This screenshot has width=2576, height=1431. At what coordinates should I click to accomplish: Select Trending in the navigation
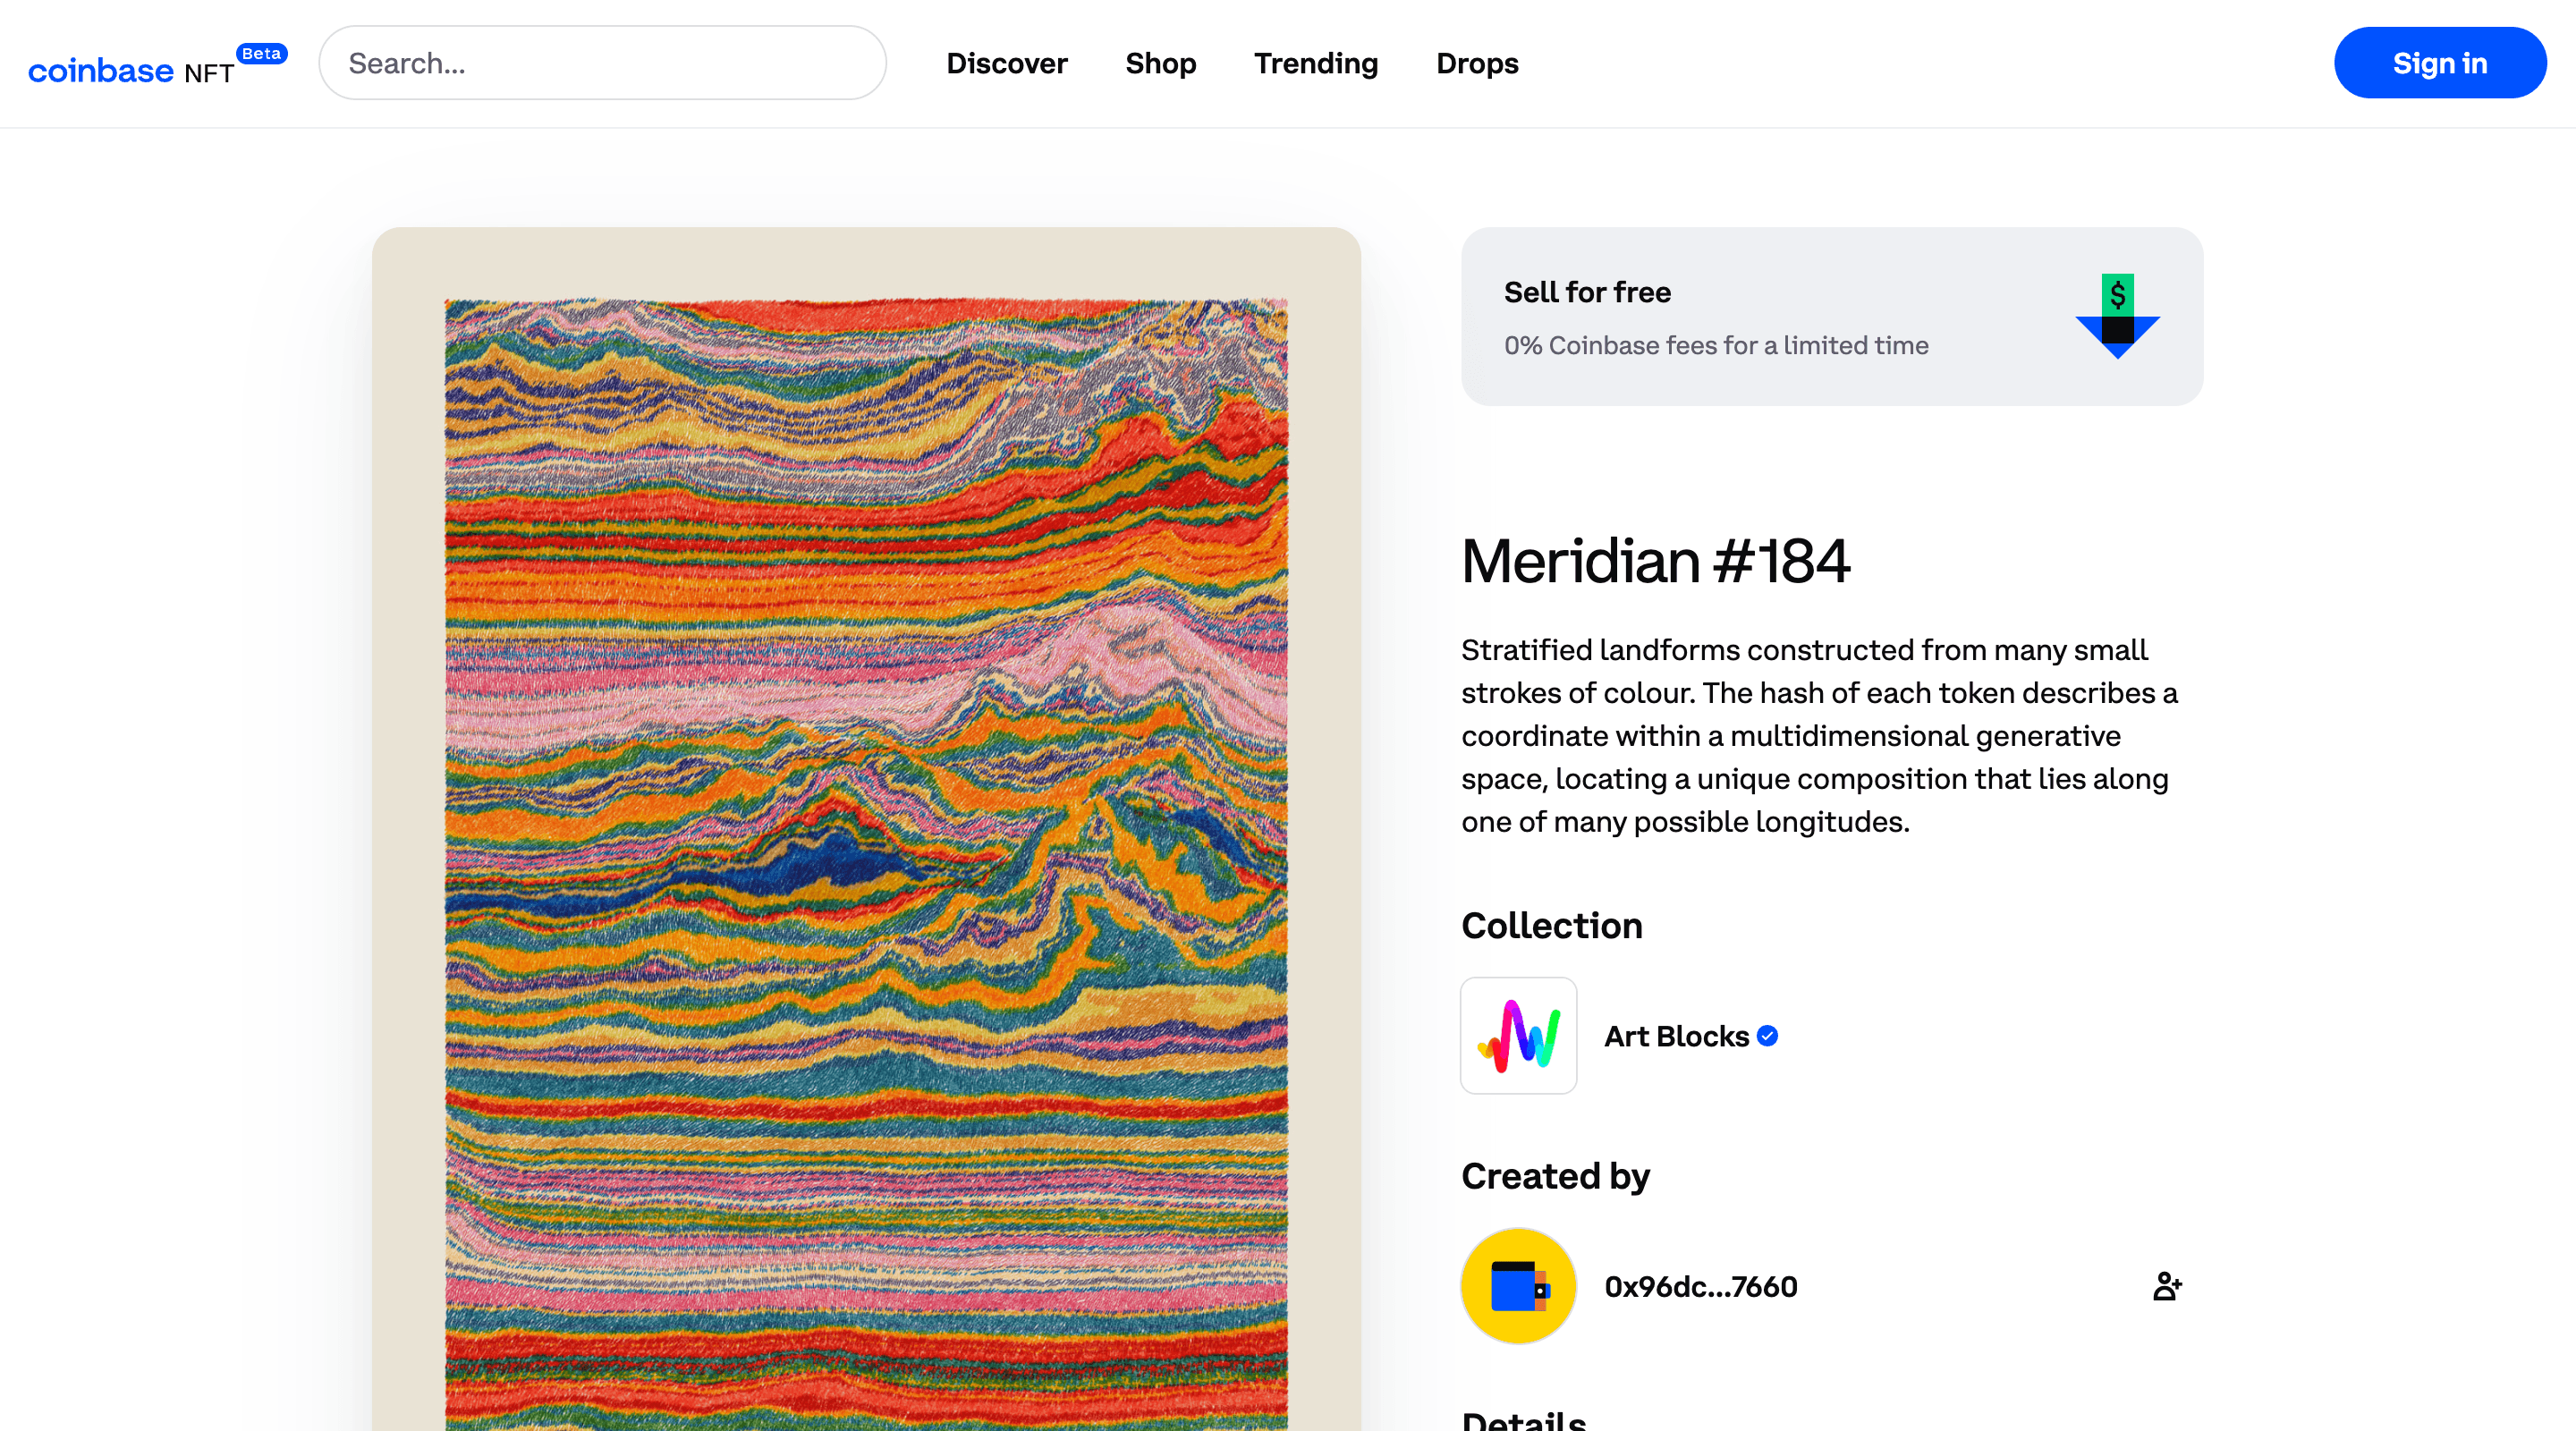(1315, 63)
